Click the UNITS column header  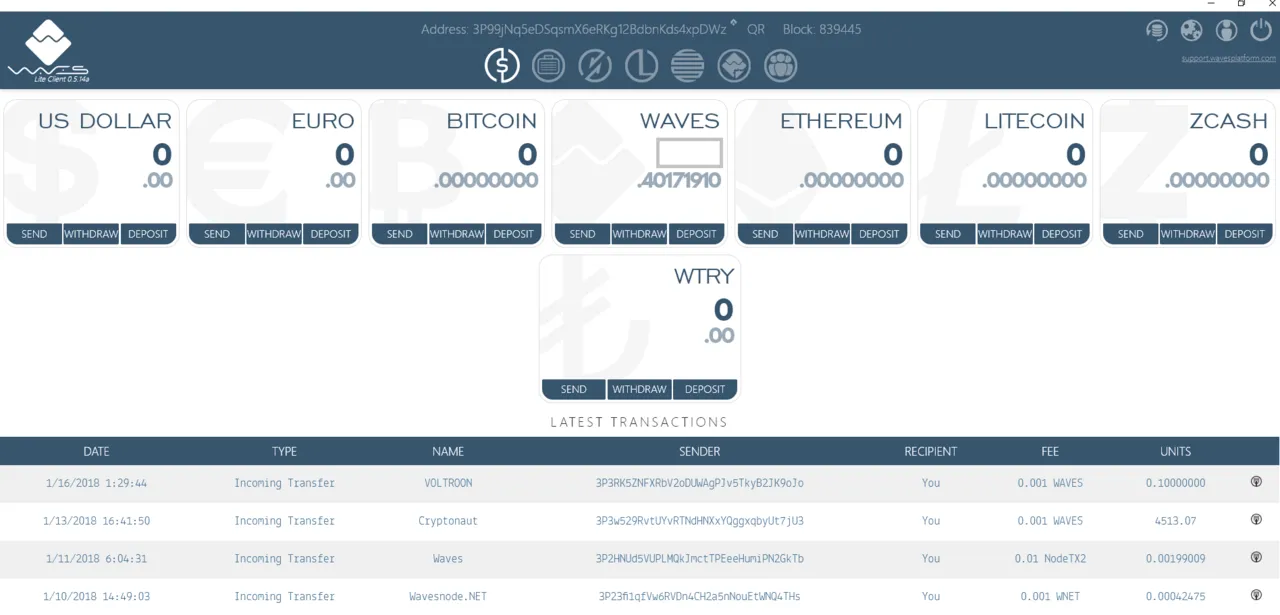click(x=1176, y=452)
